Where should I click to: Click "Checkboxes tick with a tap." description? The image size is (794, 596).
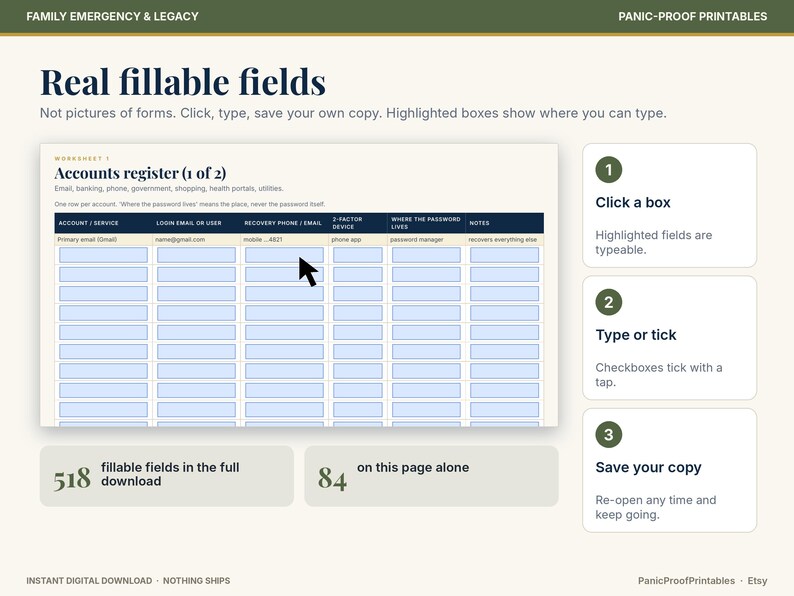pyautogui.click(x=658, y=375)
